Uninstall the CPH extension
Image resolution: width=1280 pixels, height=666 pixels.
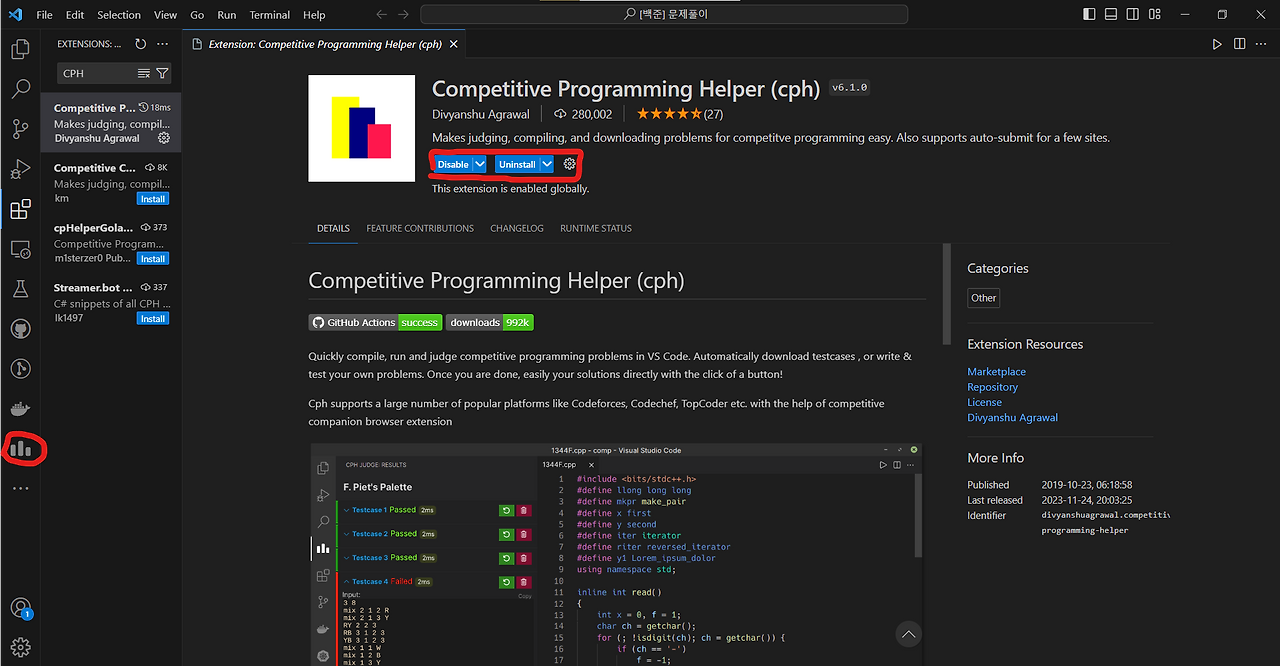click(x=517, y=164)
